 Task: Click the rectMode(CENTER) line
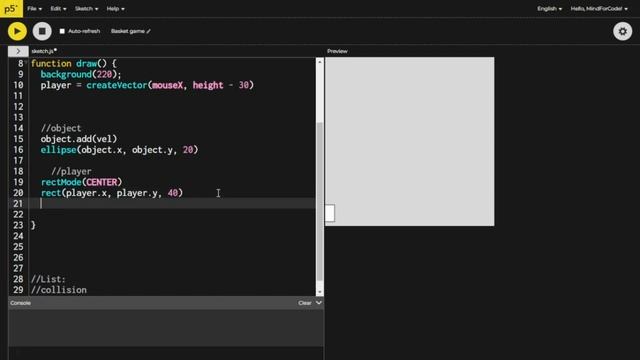click(81, 182)
